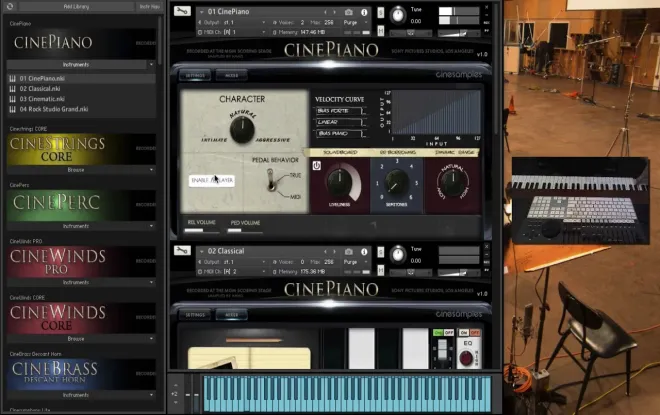Load previous instrument arrow on 02 Classical
The width and height of the screenshot is (660, 415).
pos(325,252)
